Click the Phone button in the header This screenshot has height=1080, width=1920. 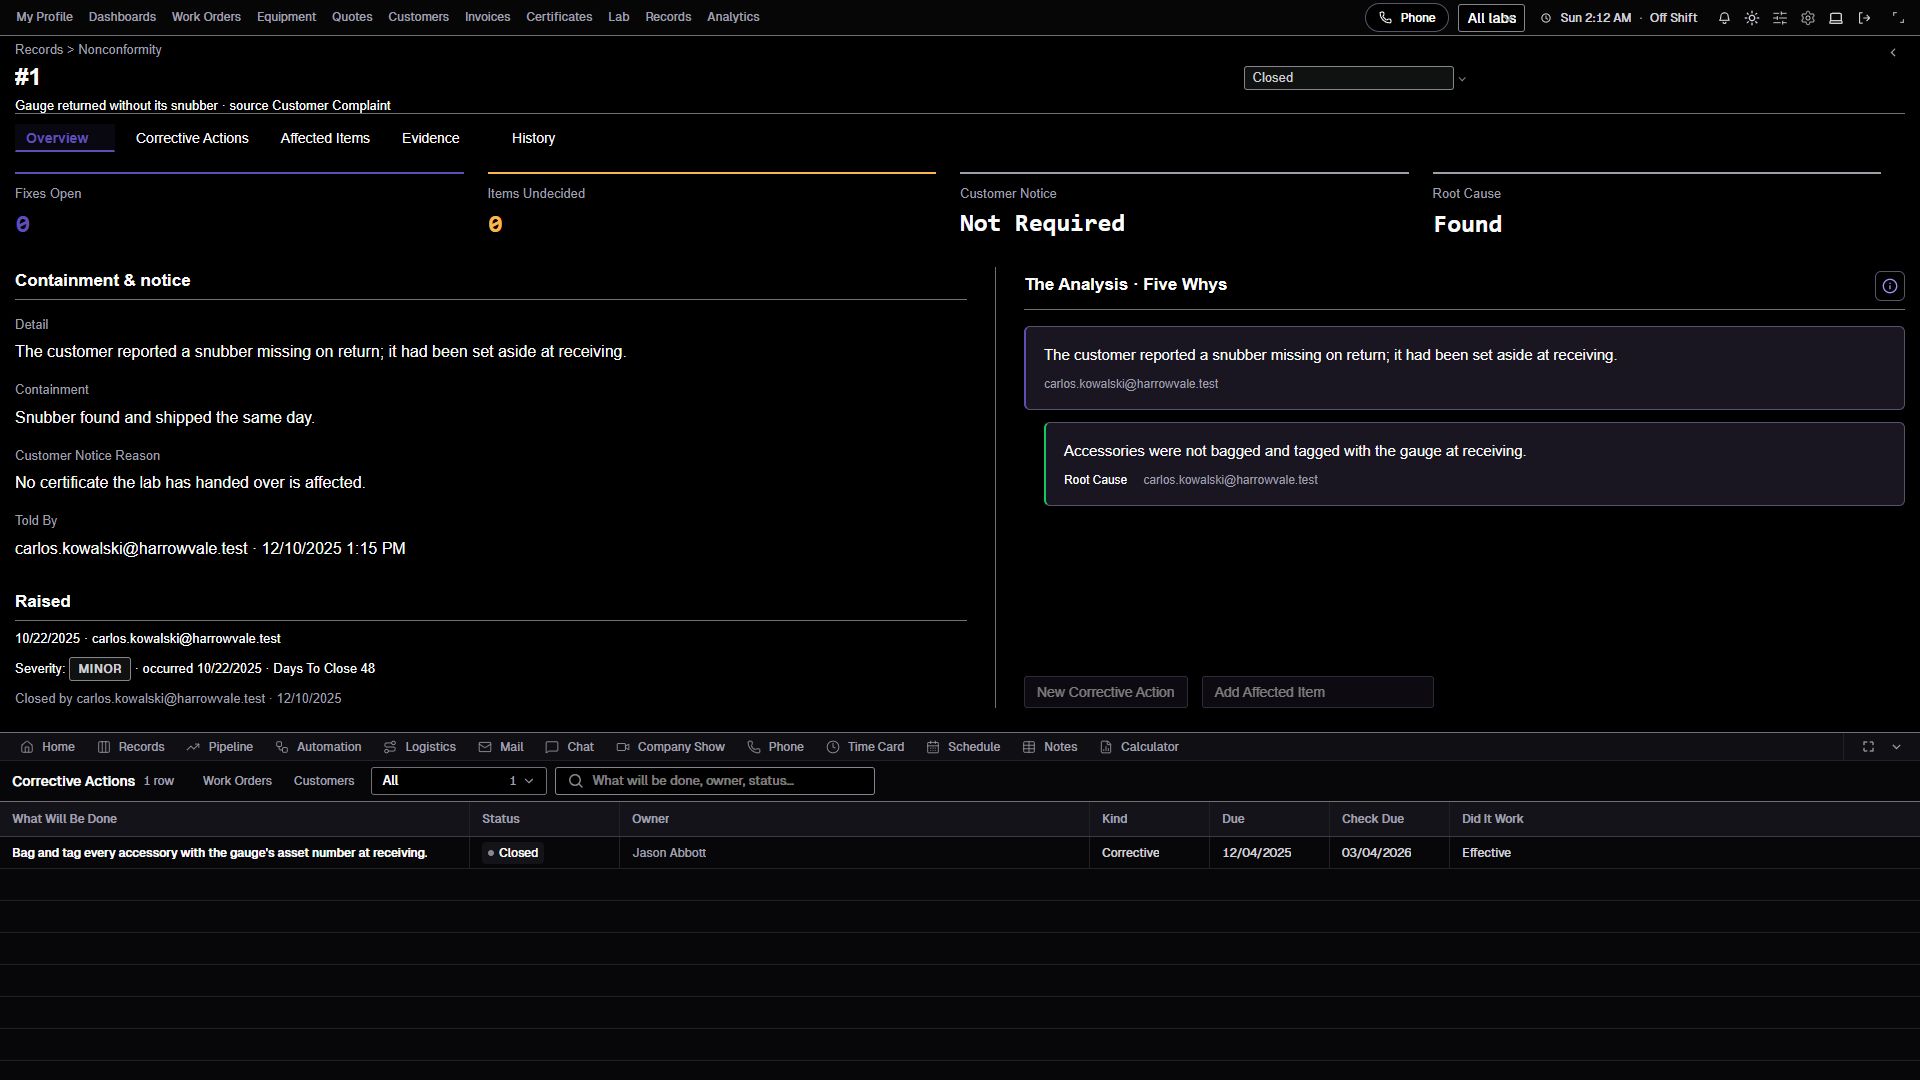1406,18
